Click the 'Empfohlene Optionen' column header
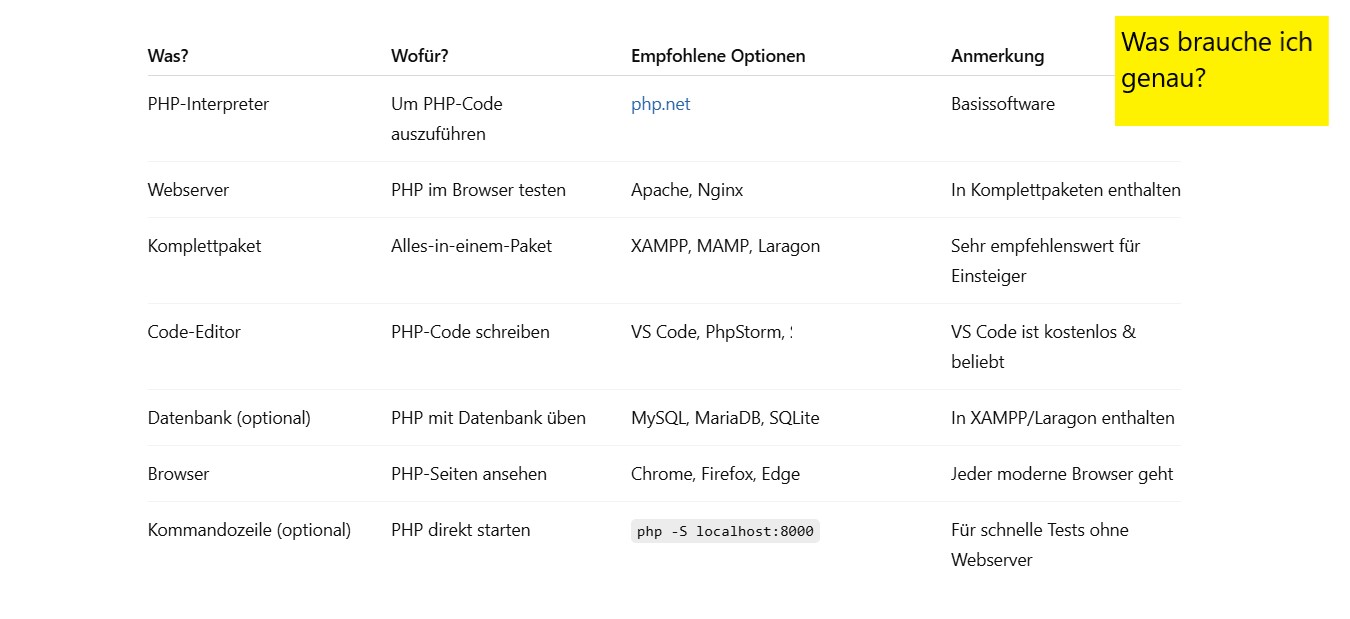The height and width of the screenshot is (619, 1350). pyautogui.click(x=718, y=56)
